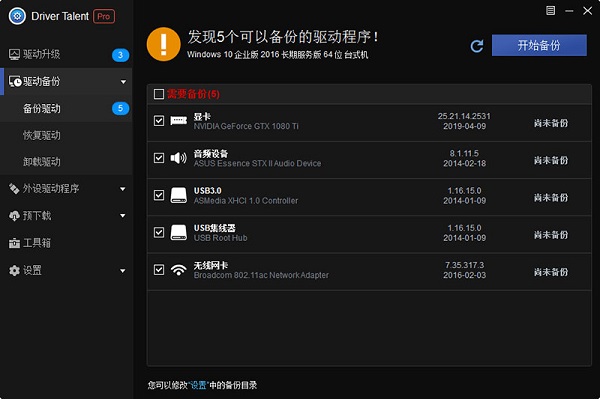Screen dimensions: 600x399
Task: Click the orange exclamation warning icon
Action: coord(163,44)
